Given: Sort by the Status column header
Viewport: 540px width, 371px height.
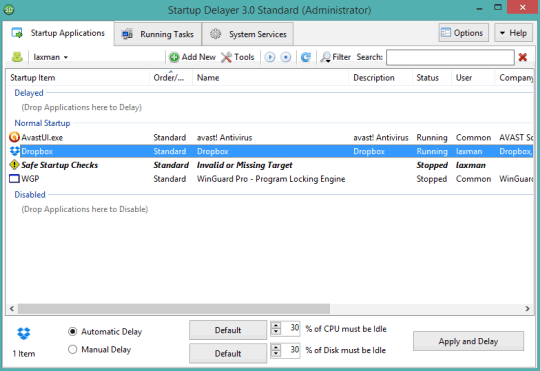Looking at the screenshot, I should (x=432, y=78).
